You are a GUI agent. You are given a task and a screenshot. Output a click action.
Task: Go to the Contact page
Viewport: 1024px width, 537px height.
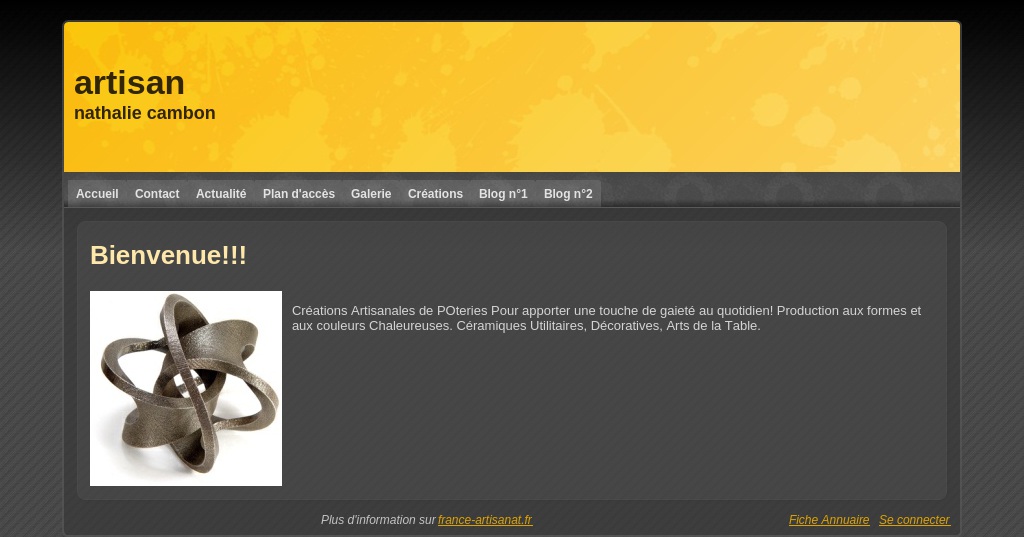coord(157,194)
